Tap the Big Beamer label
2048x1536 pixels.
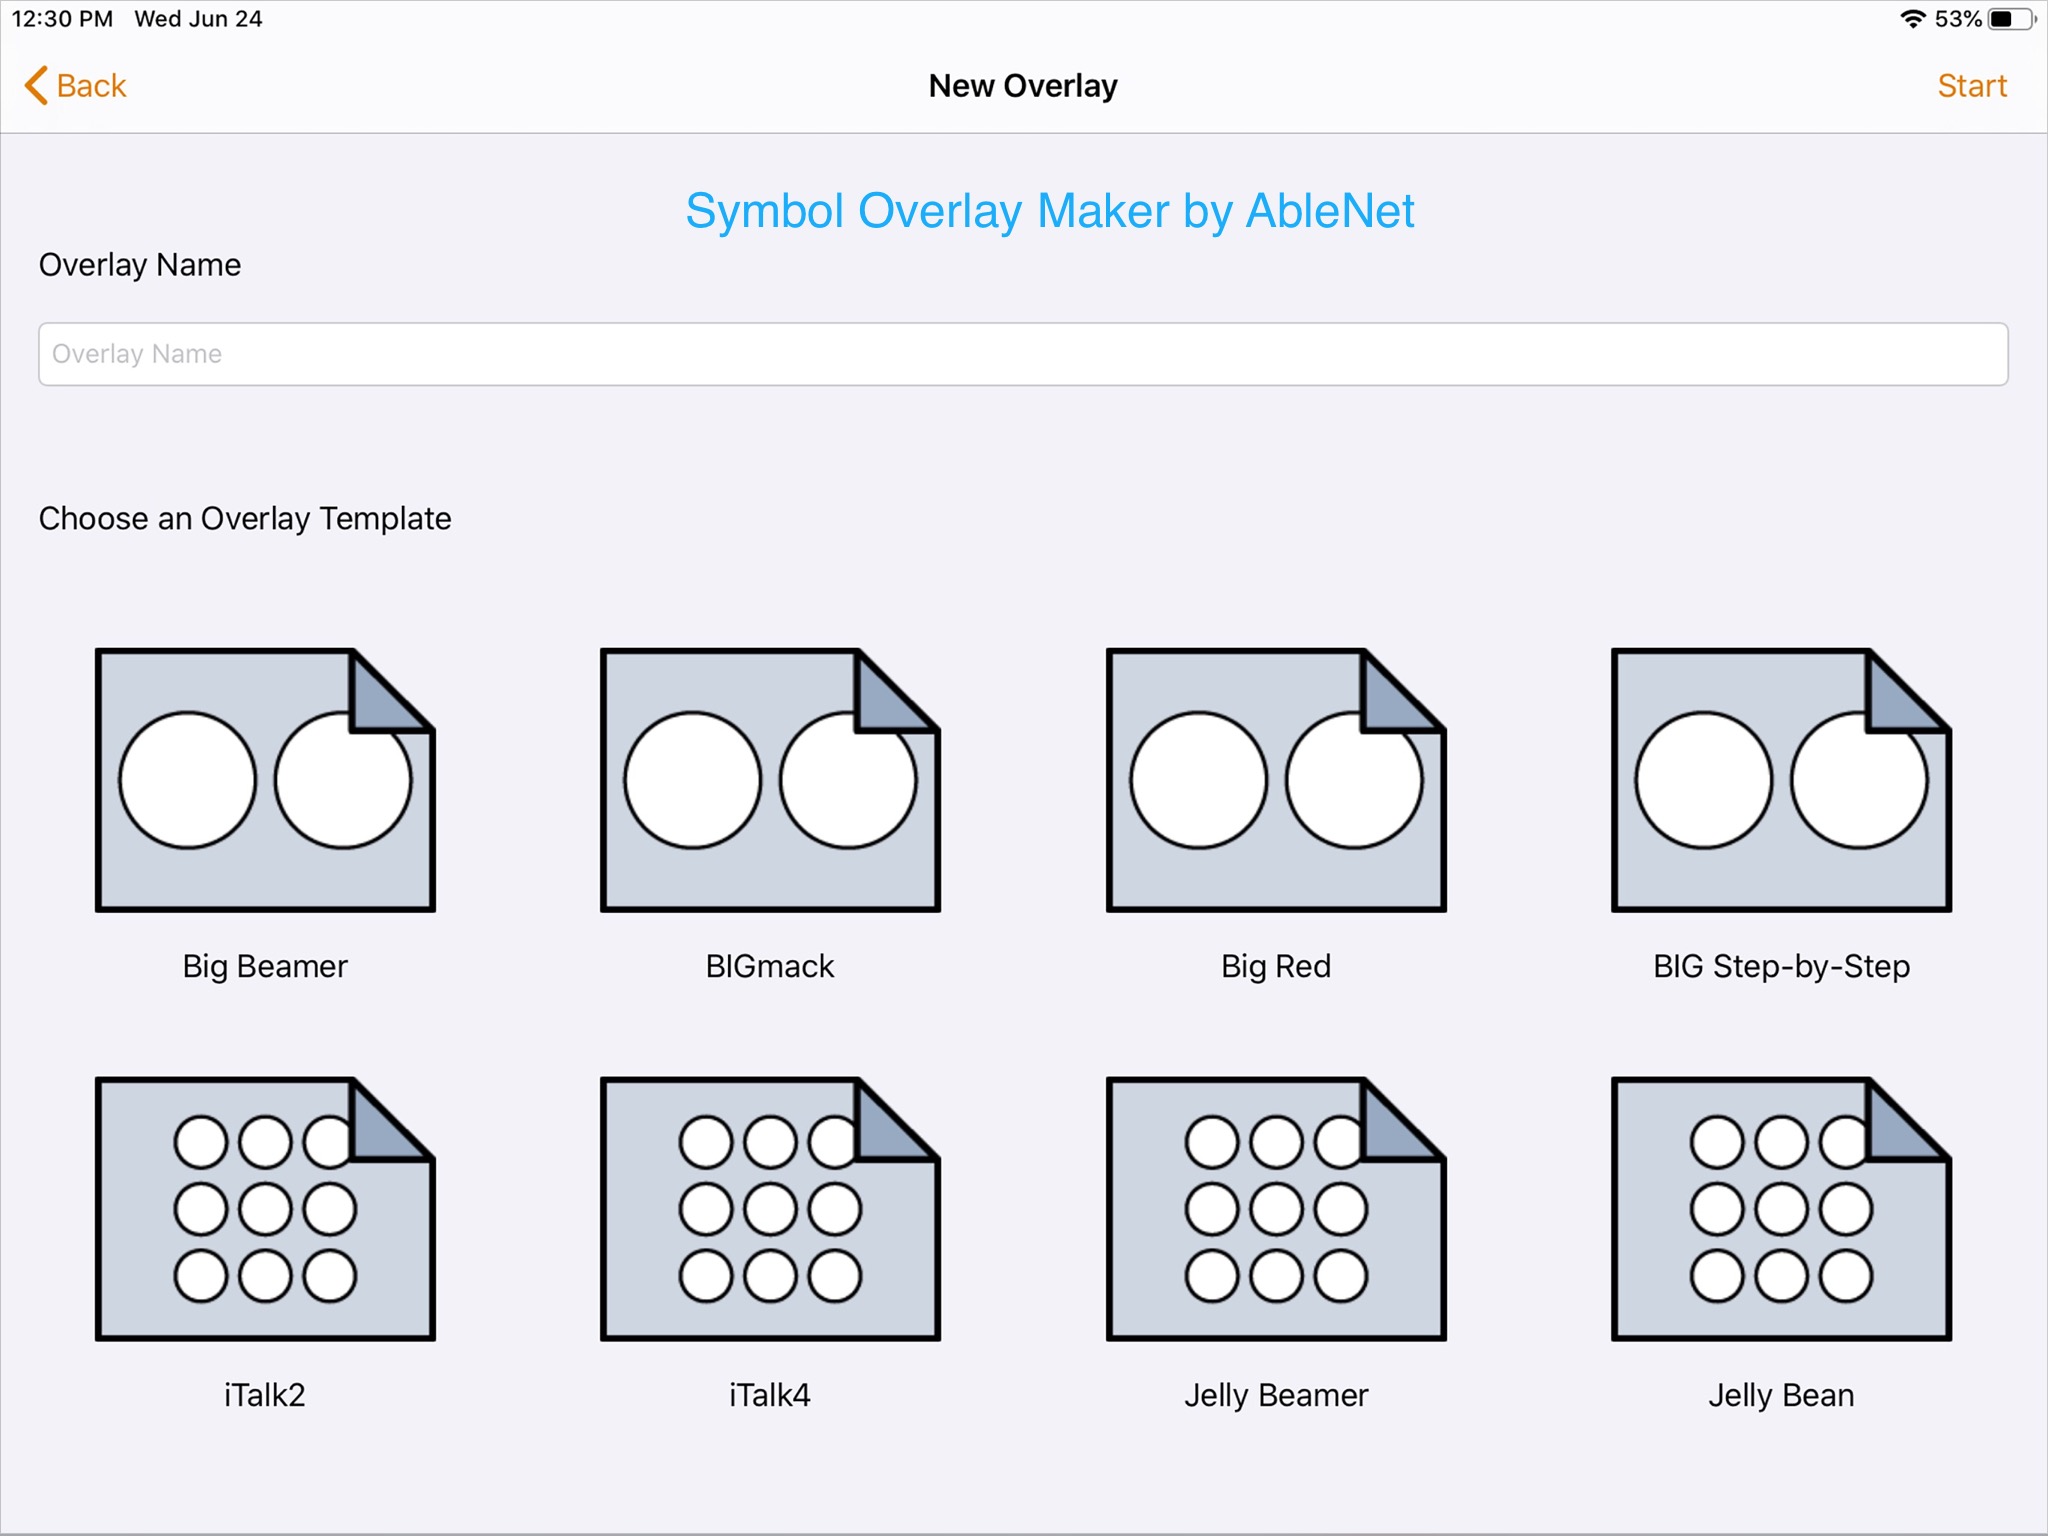pyautogui.click(x=265, y=966)
